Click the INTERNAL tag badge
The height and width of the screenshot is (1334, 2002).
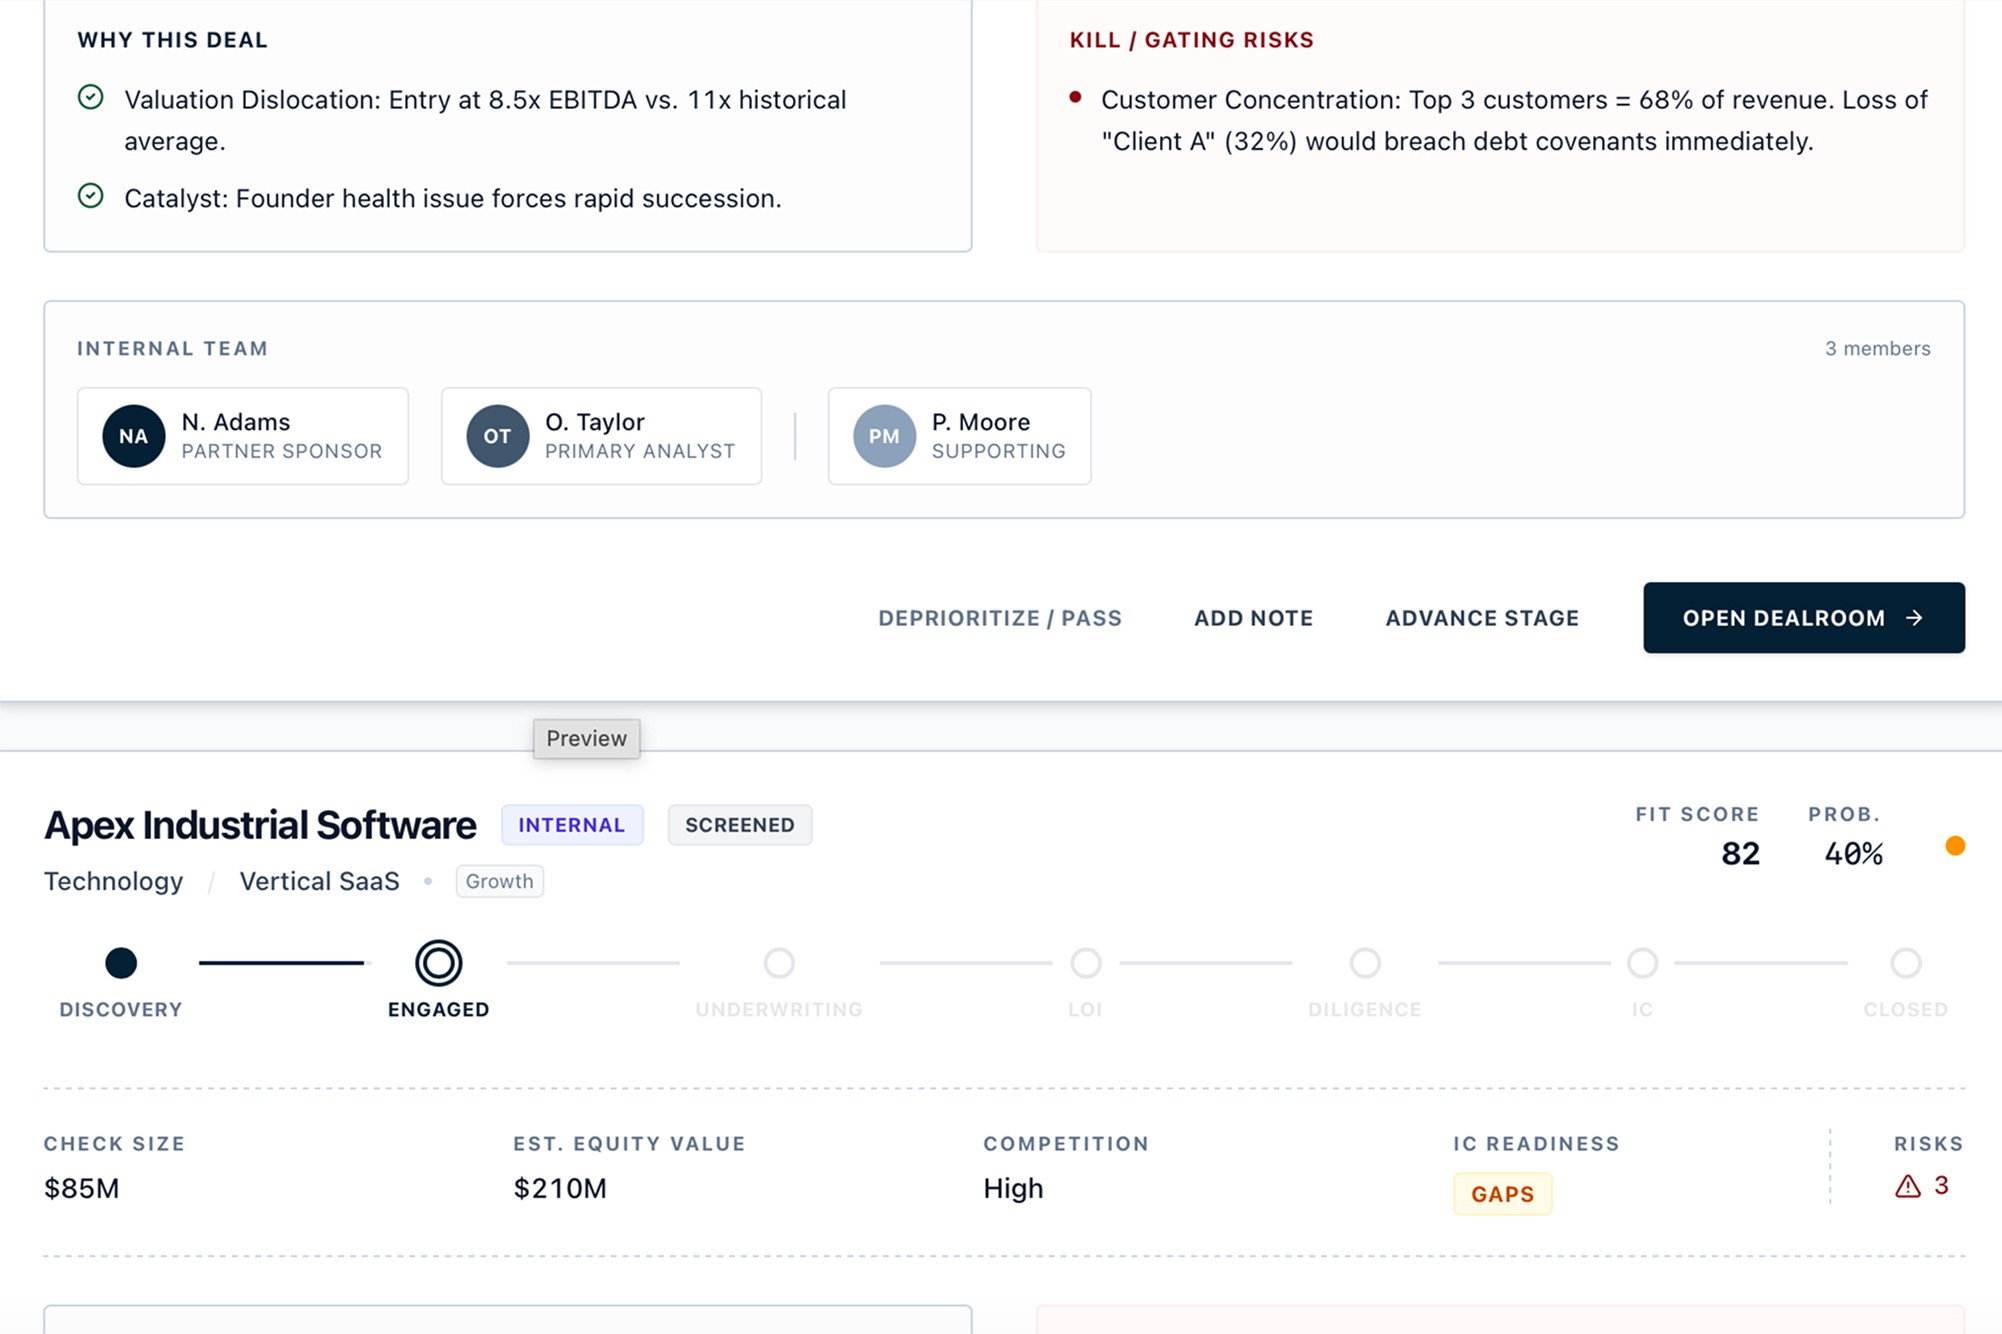click(x=571, y=825)
